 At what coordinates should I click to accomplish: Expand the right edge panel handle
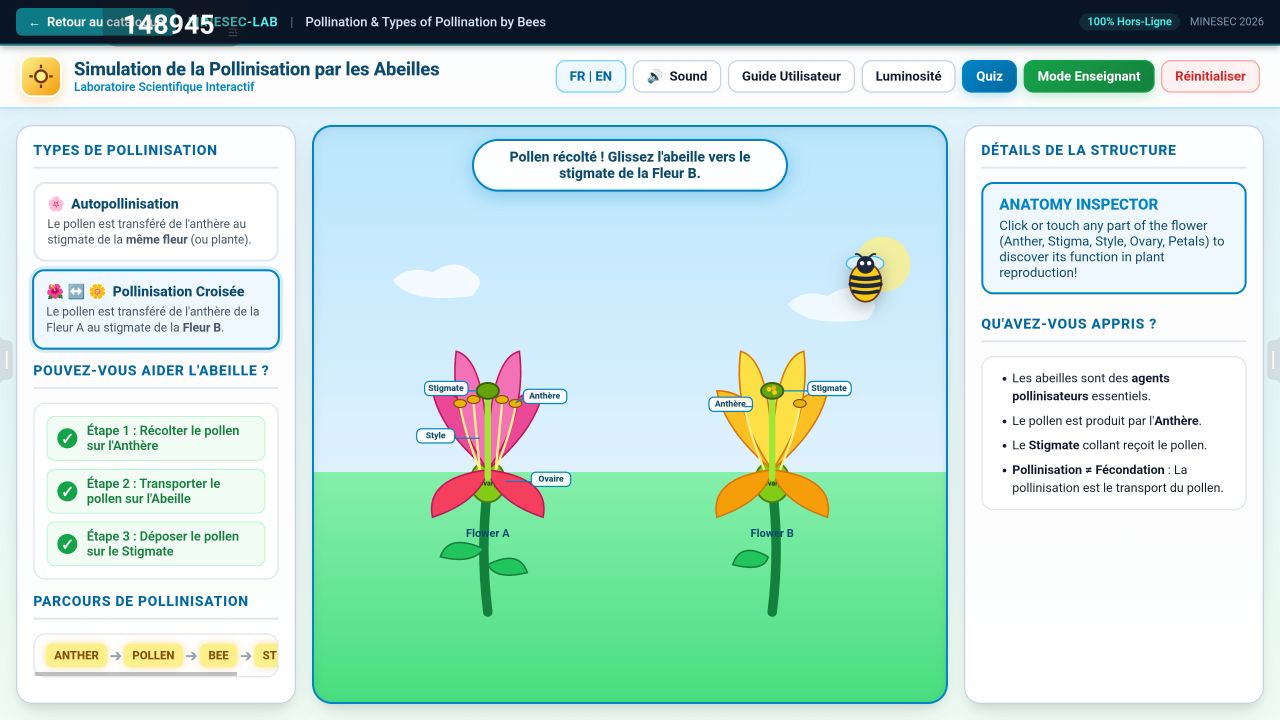[1274, 360]
